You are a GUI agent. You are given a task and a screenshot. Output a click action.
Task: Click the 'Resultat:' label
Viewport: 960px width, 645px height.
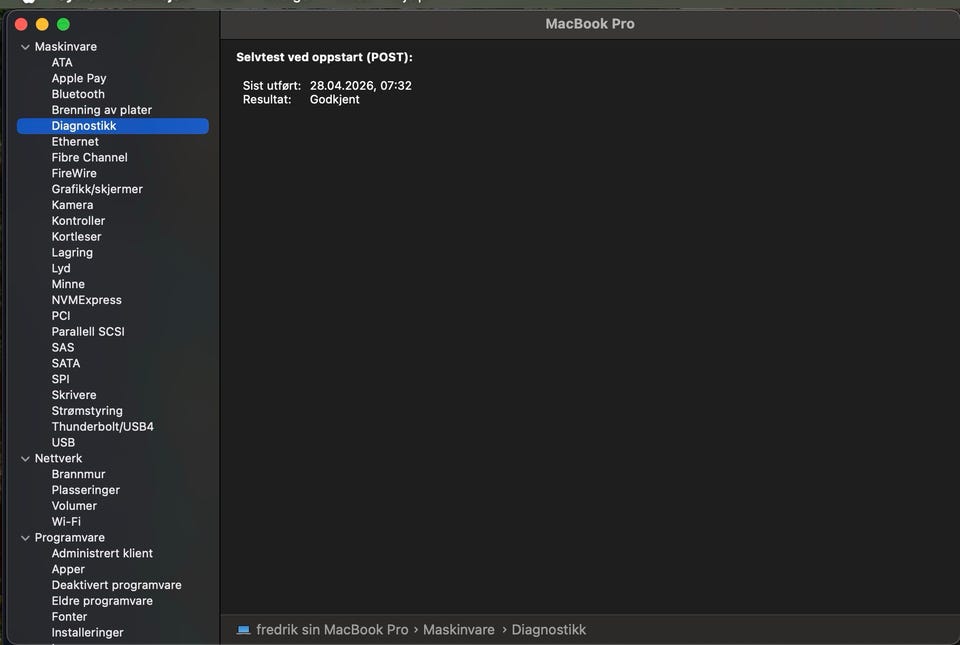[267, 100]
